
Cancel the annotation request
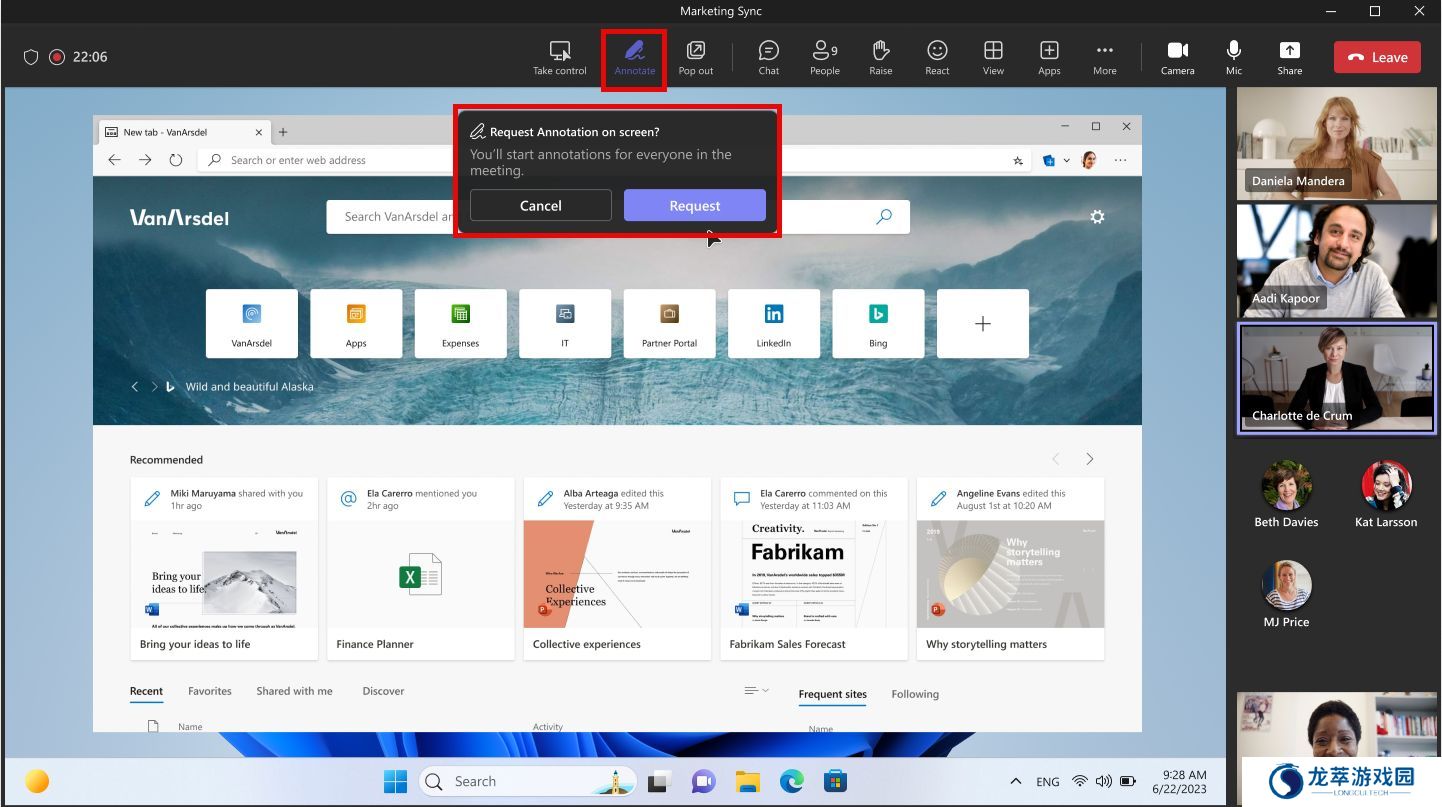tap(541, 205)
